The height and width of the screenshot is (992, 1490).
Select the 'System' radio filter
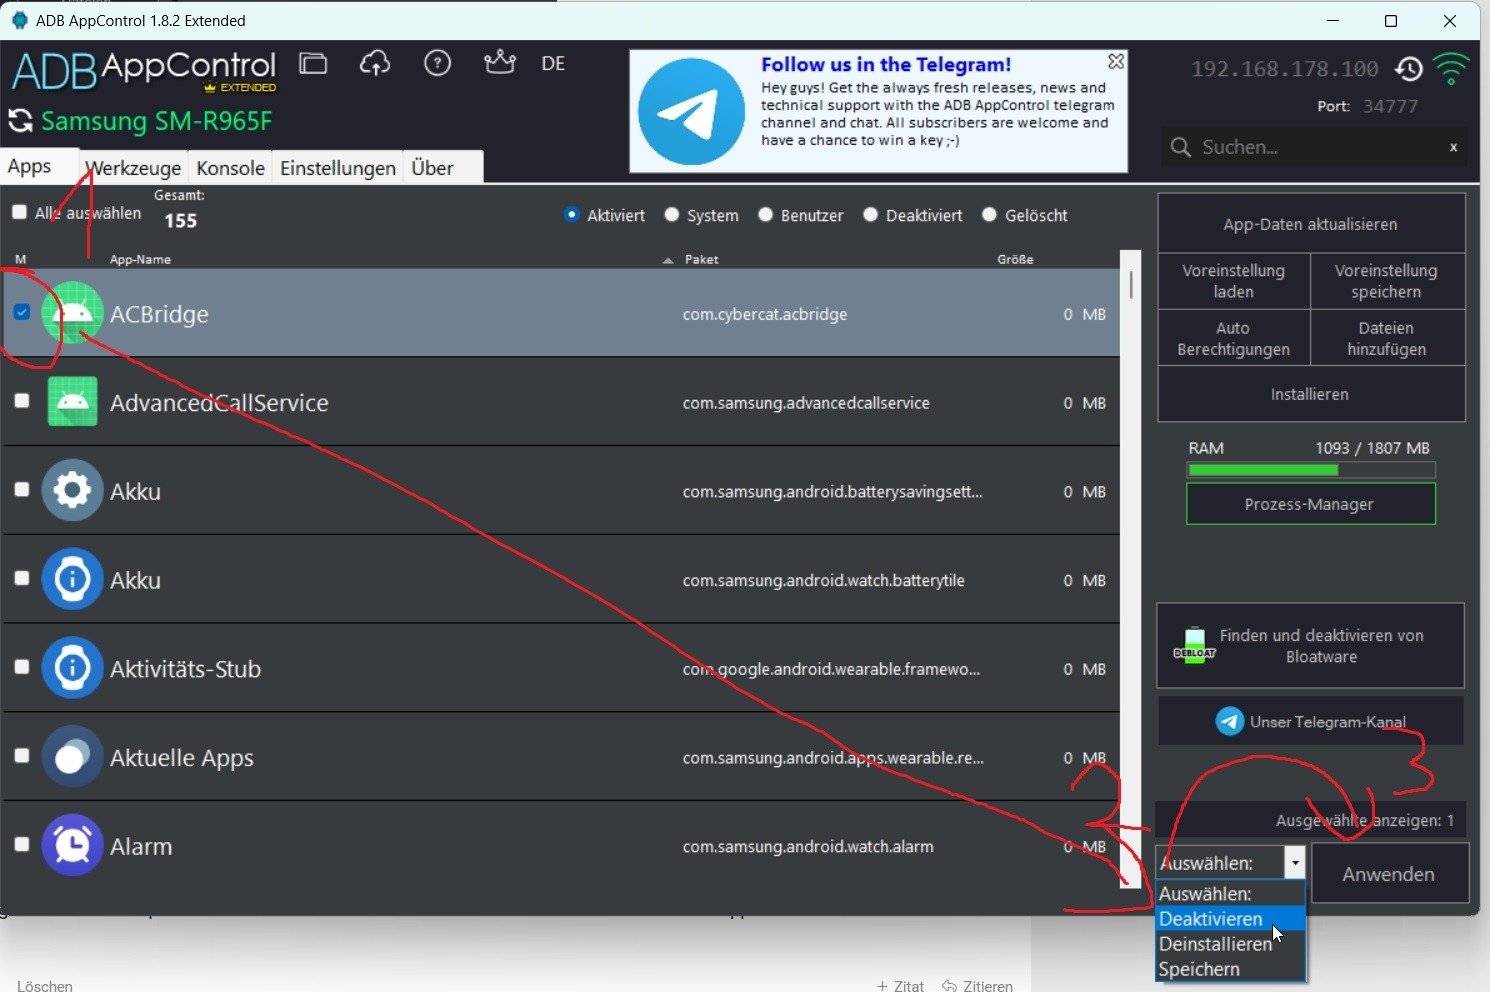(672, 215)
